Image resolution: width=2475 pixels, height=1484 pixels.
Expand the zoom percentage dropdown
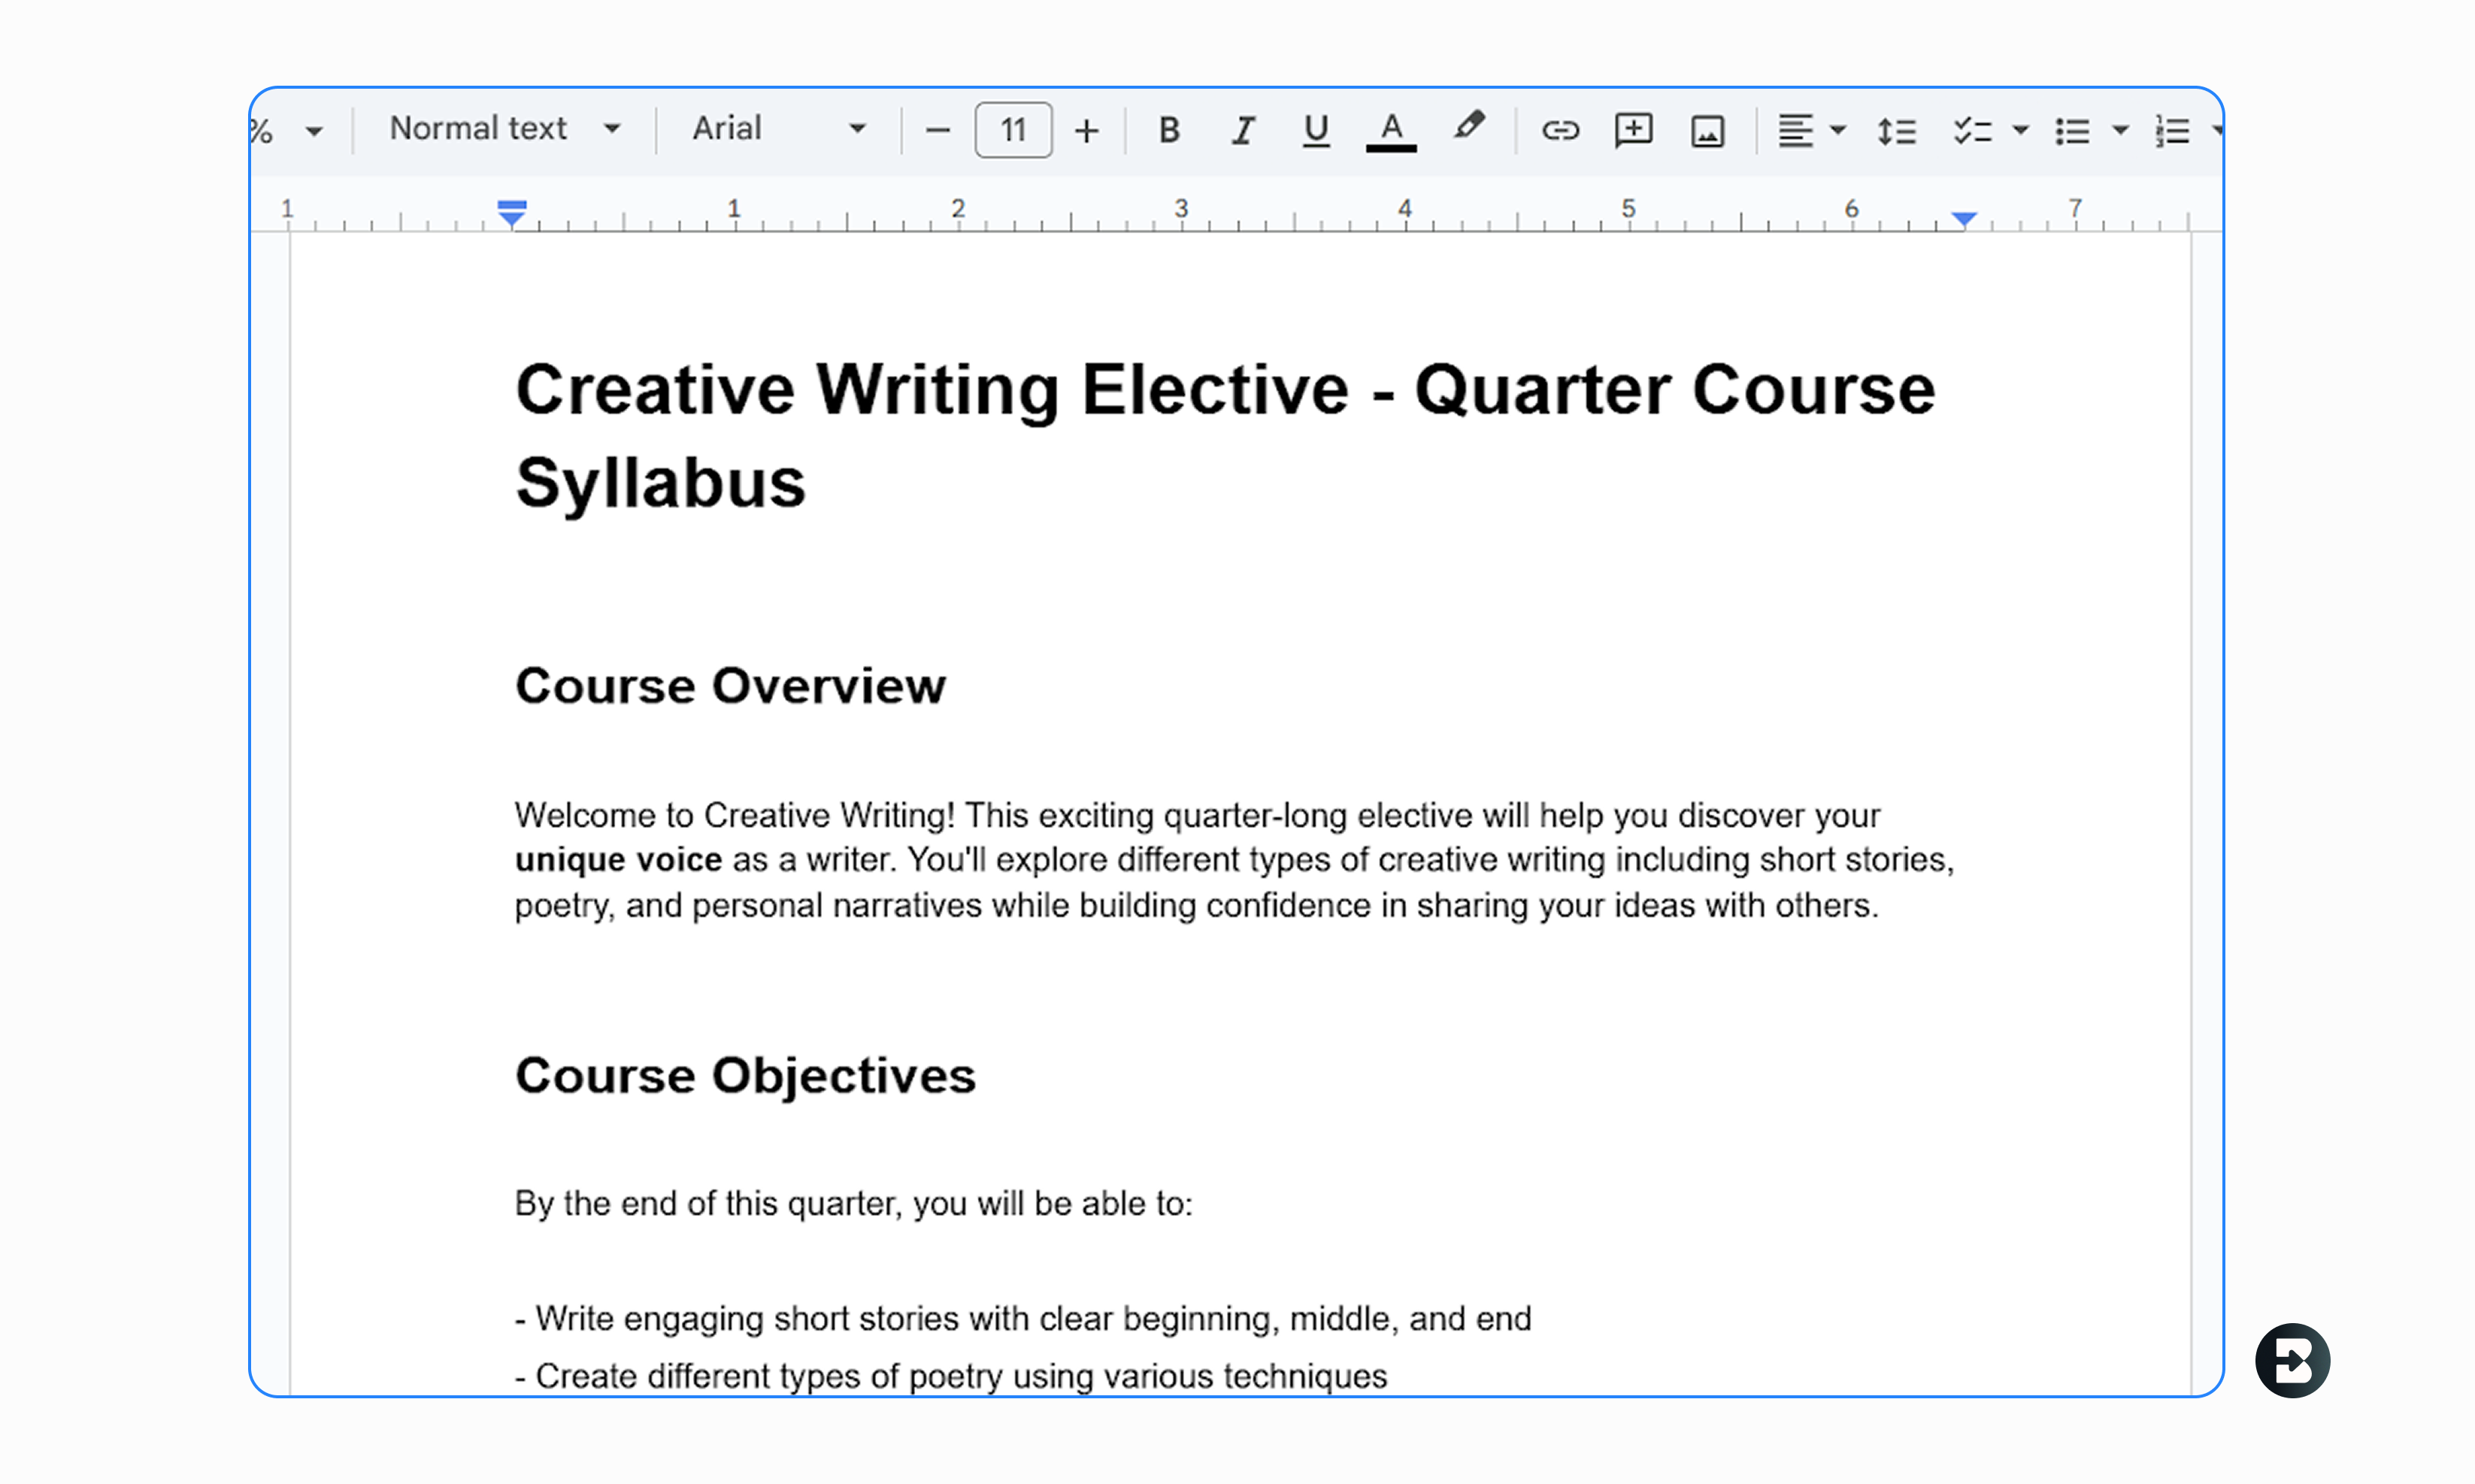pyautogui.click(x=313, y=131)
